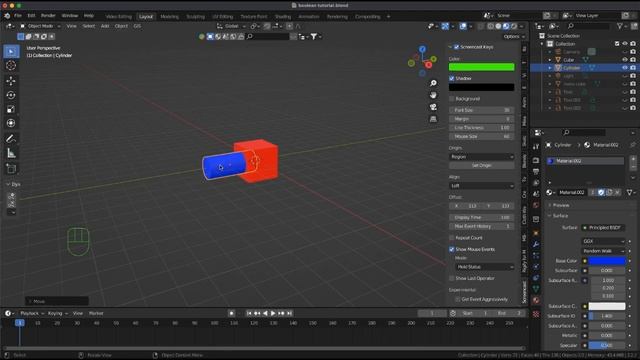Click the zoom view magnifier icon
The image size is (640, 360).
433,83
